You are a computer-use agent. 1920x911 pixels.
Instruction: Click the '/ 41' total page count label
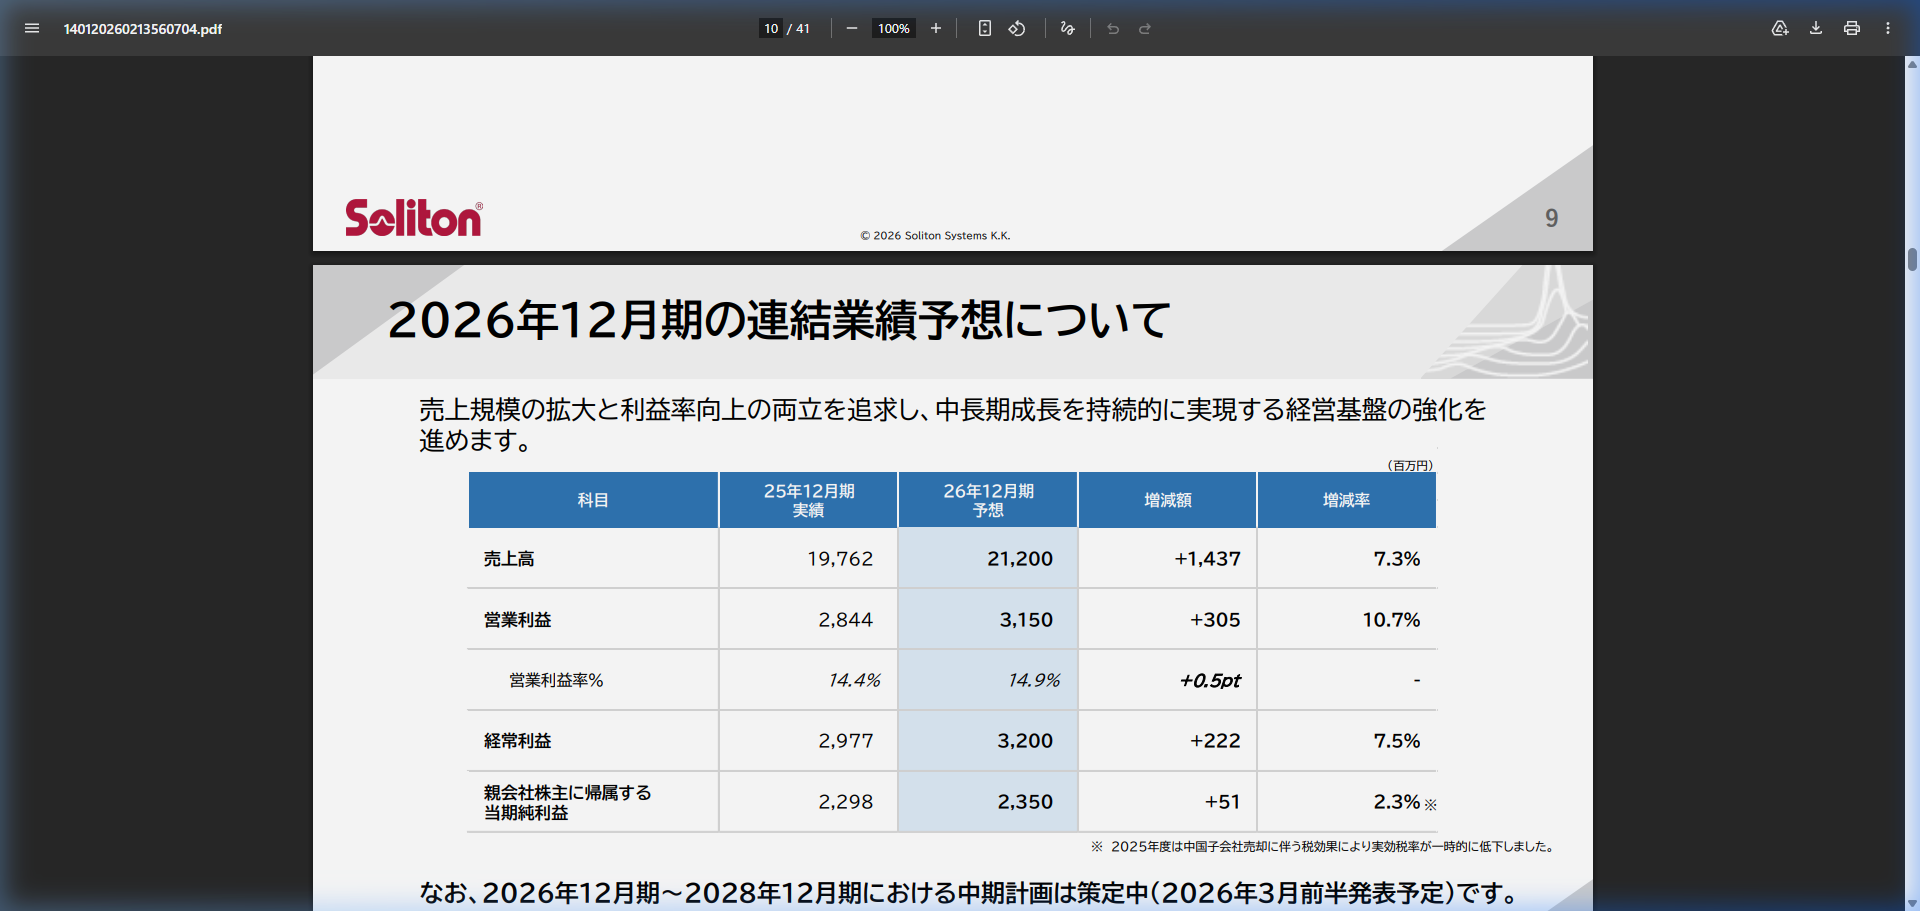coord(800,28)
